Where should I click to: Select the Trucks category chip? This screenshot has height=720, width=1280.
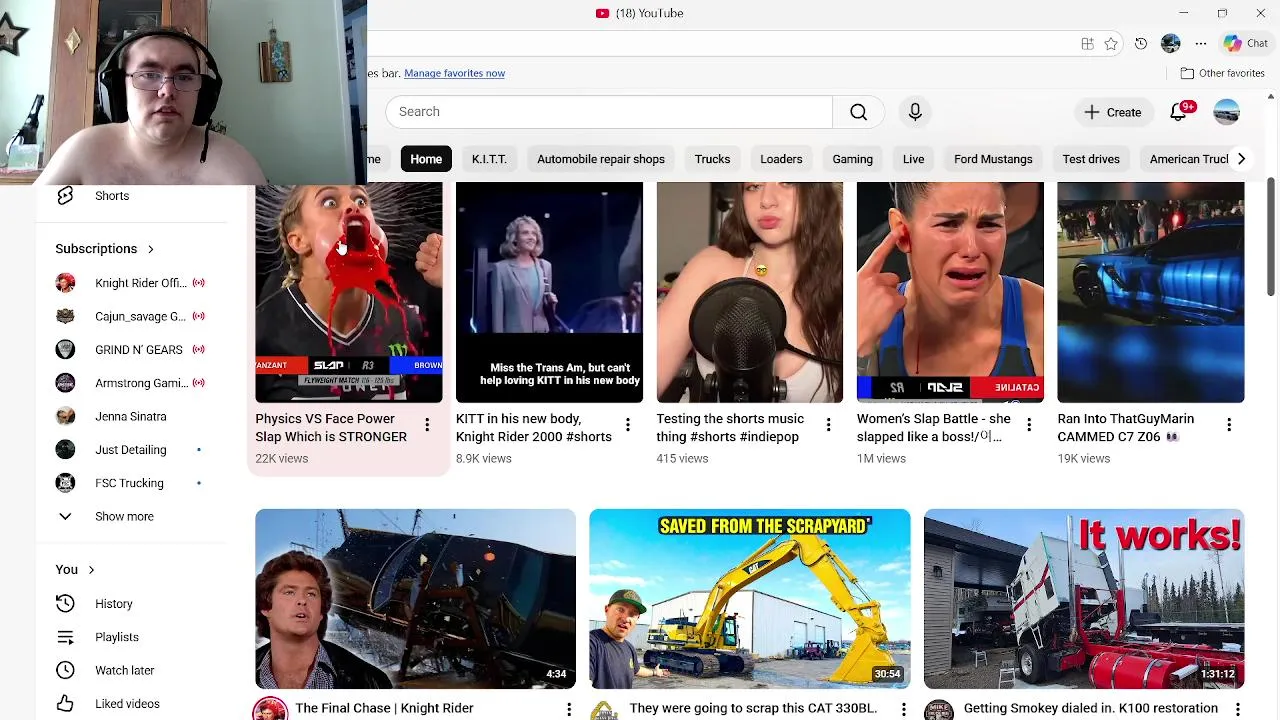(x=712, y=159)
